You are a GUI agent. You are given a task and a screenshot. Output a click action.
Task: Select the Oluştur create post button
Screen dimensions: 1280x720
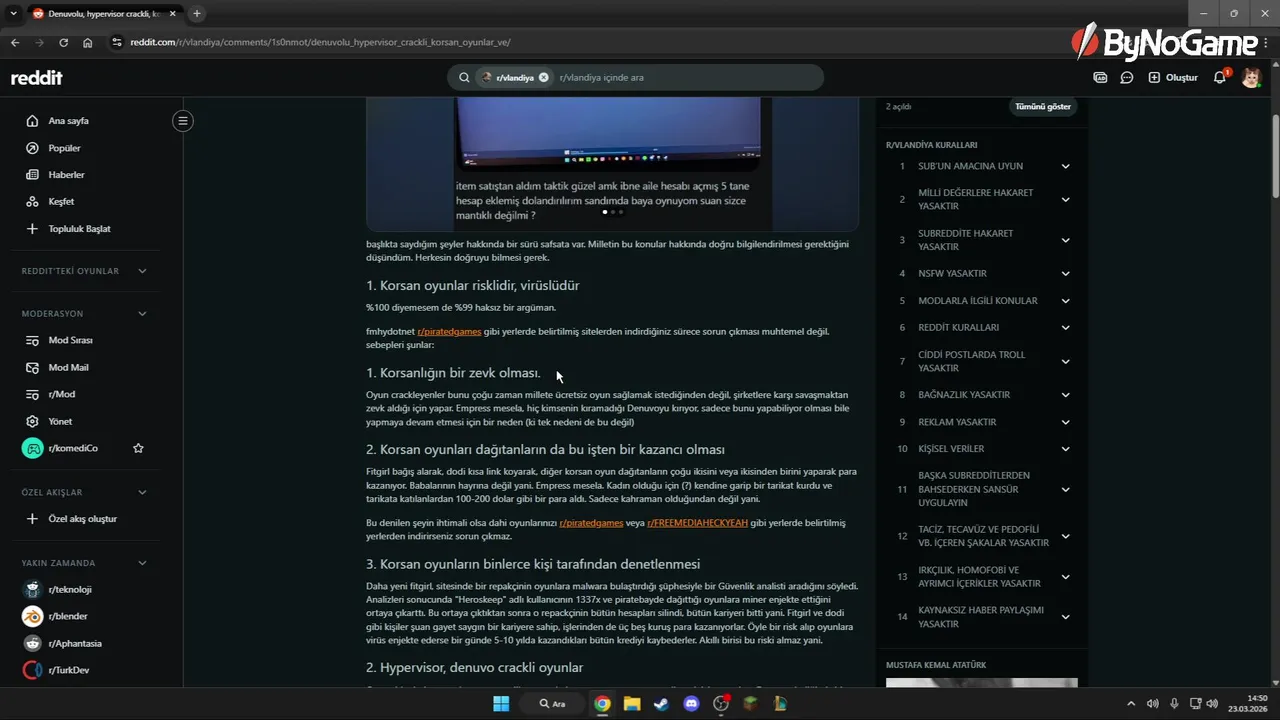(x=1173, y=77)
